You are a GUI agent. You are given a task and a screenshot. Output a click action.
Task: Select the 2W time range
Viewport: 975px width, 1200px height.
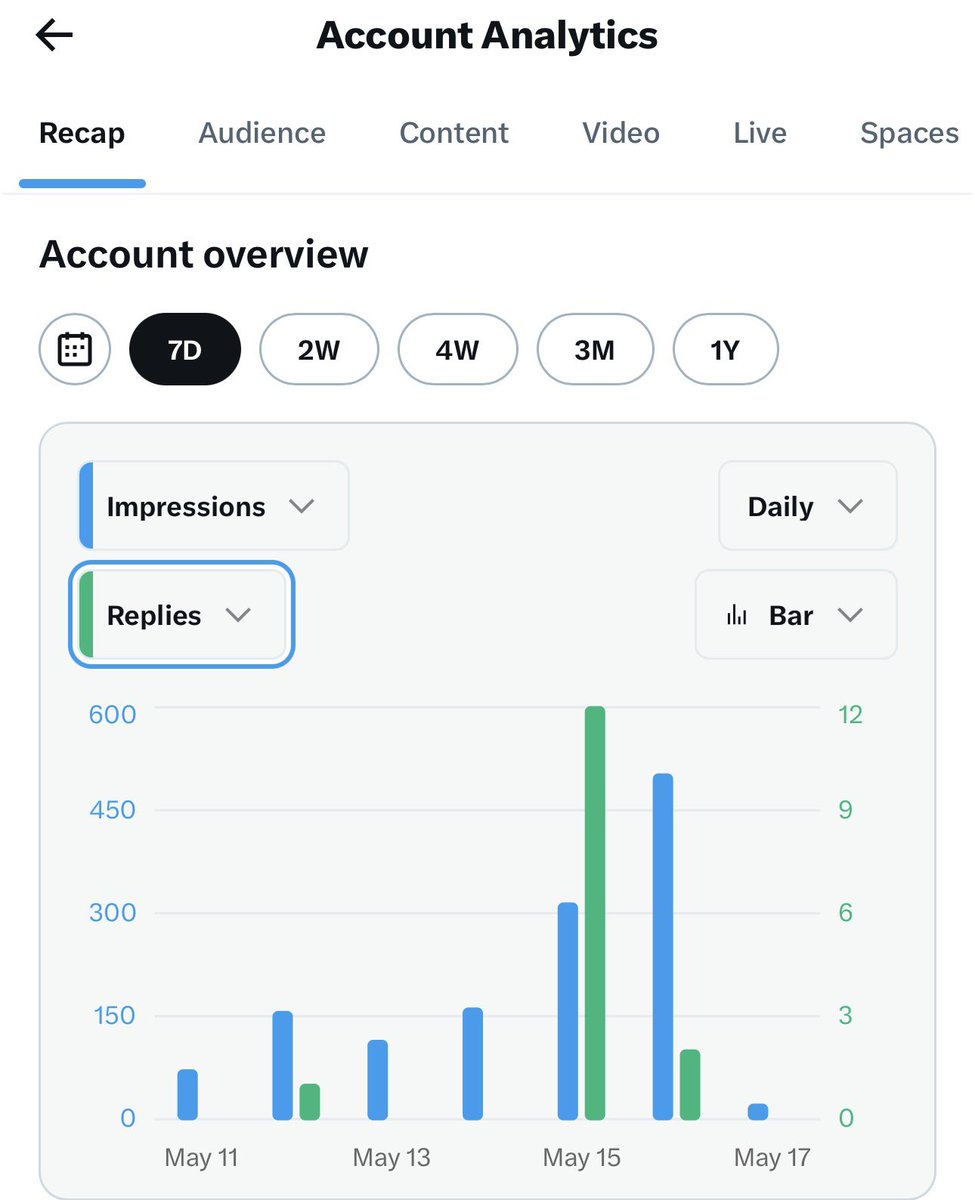pyautogui.click(x=319, y=350)
